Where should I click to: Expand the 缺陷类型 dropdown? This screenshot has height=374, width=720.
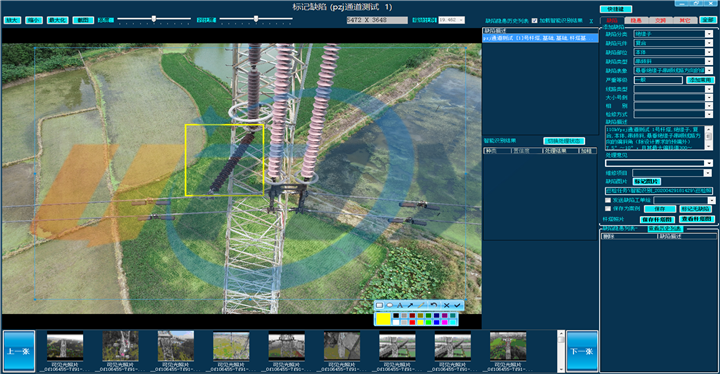click(x=673, y=61)
